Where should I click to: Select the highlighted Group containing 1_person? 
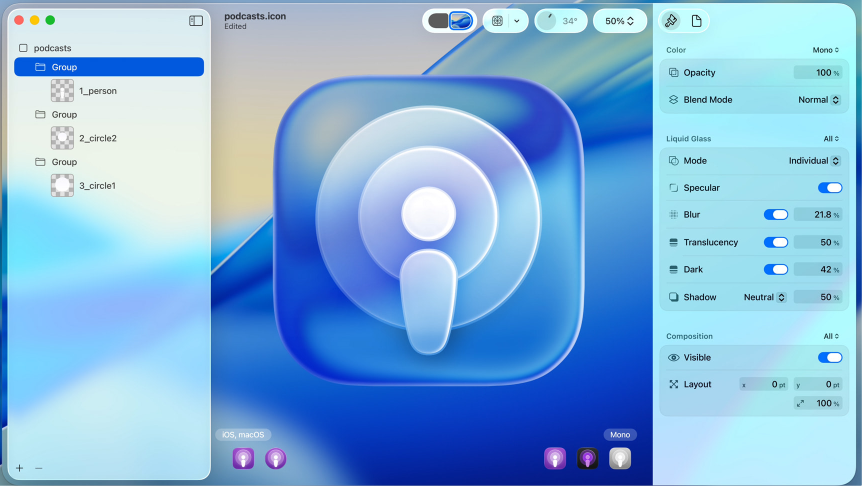click(x=109, y=67)
